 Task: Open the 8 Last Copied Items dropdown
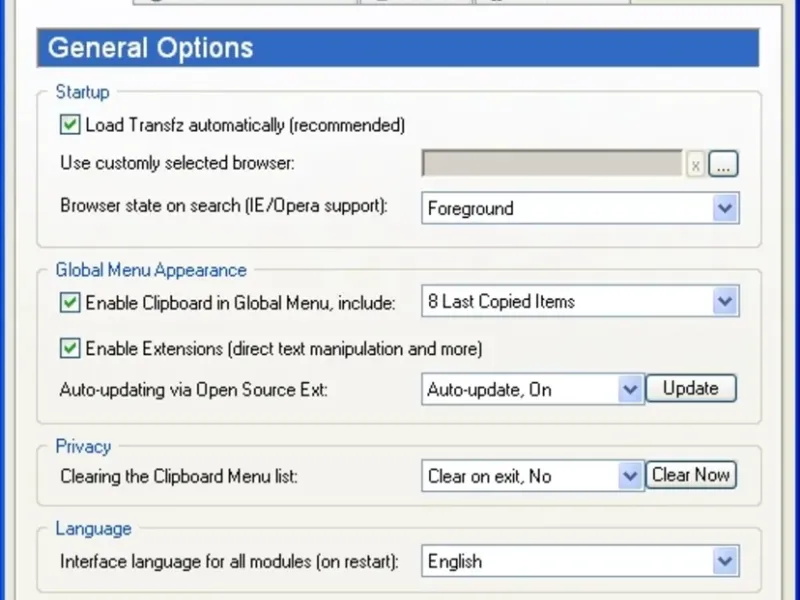click(725, 302)
